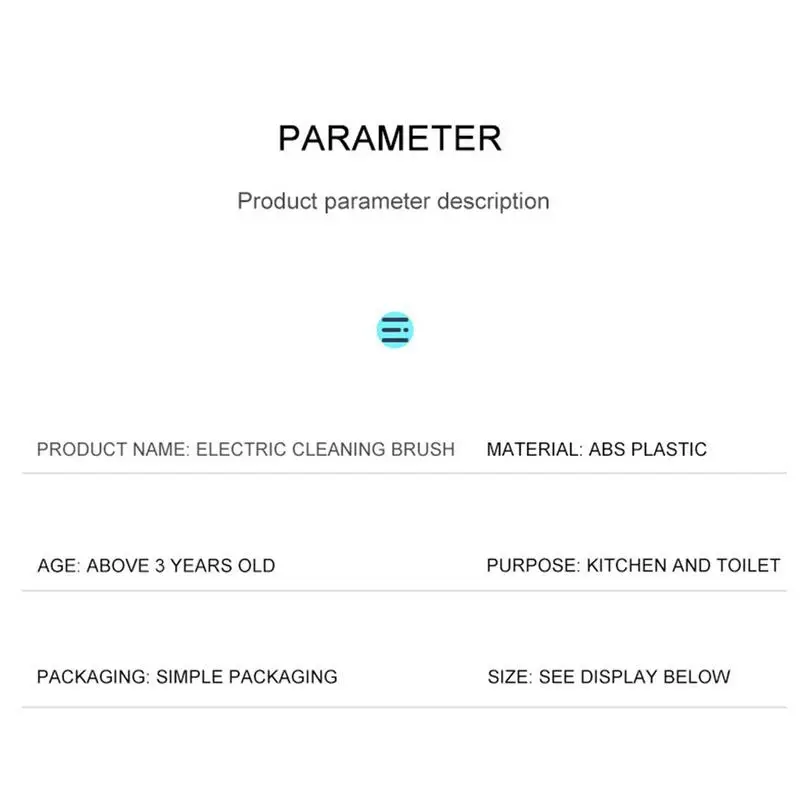Click the word KITCHEN in the purpose row
800x800 pixels.
626,566
